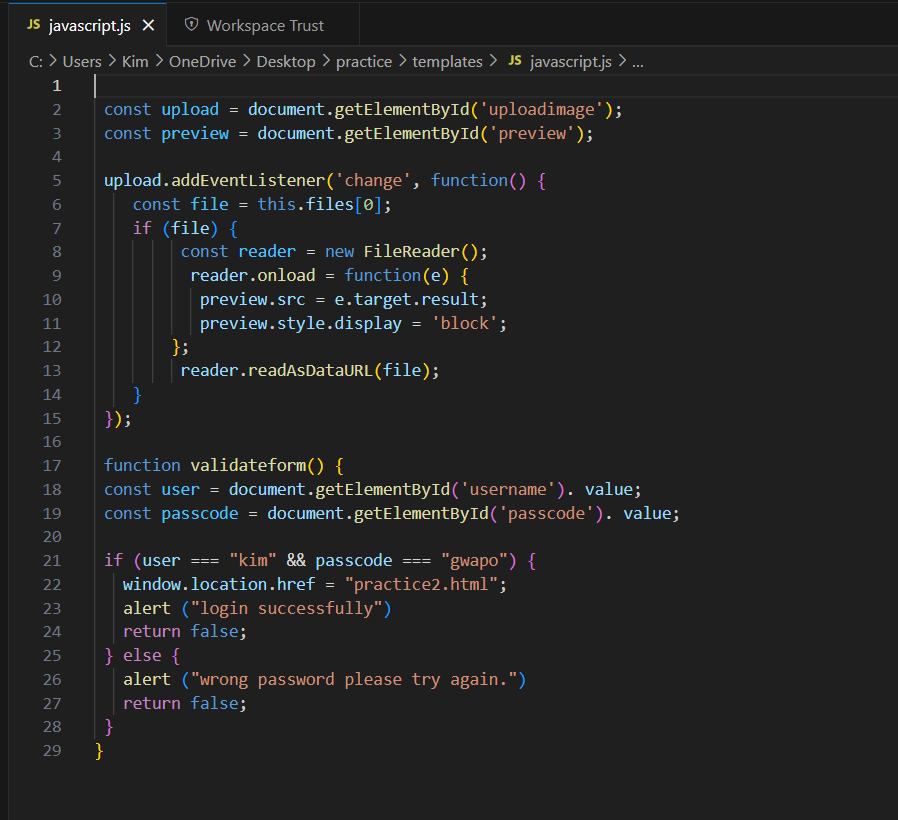The image size is (898, 820).
Task: Click the JS icon in the breadcrumb
Action: click(x=515, y=61)
